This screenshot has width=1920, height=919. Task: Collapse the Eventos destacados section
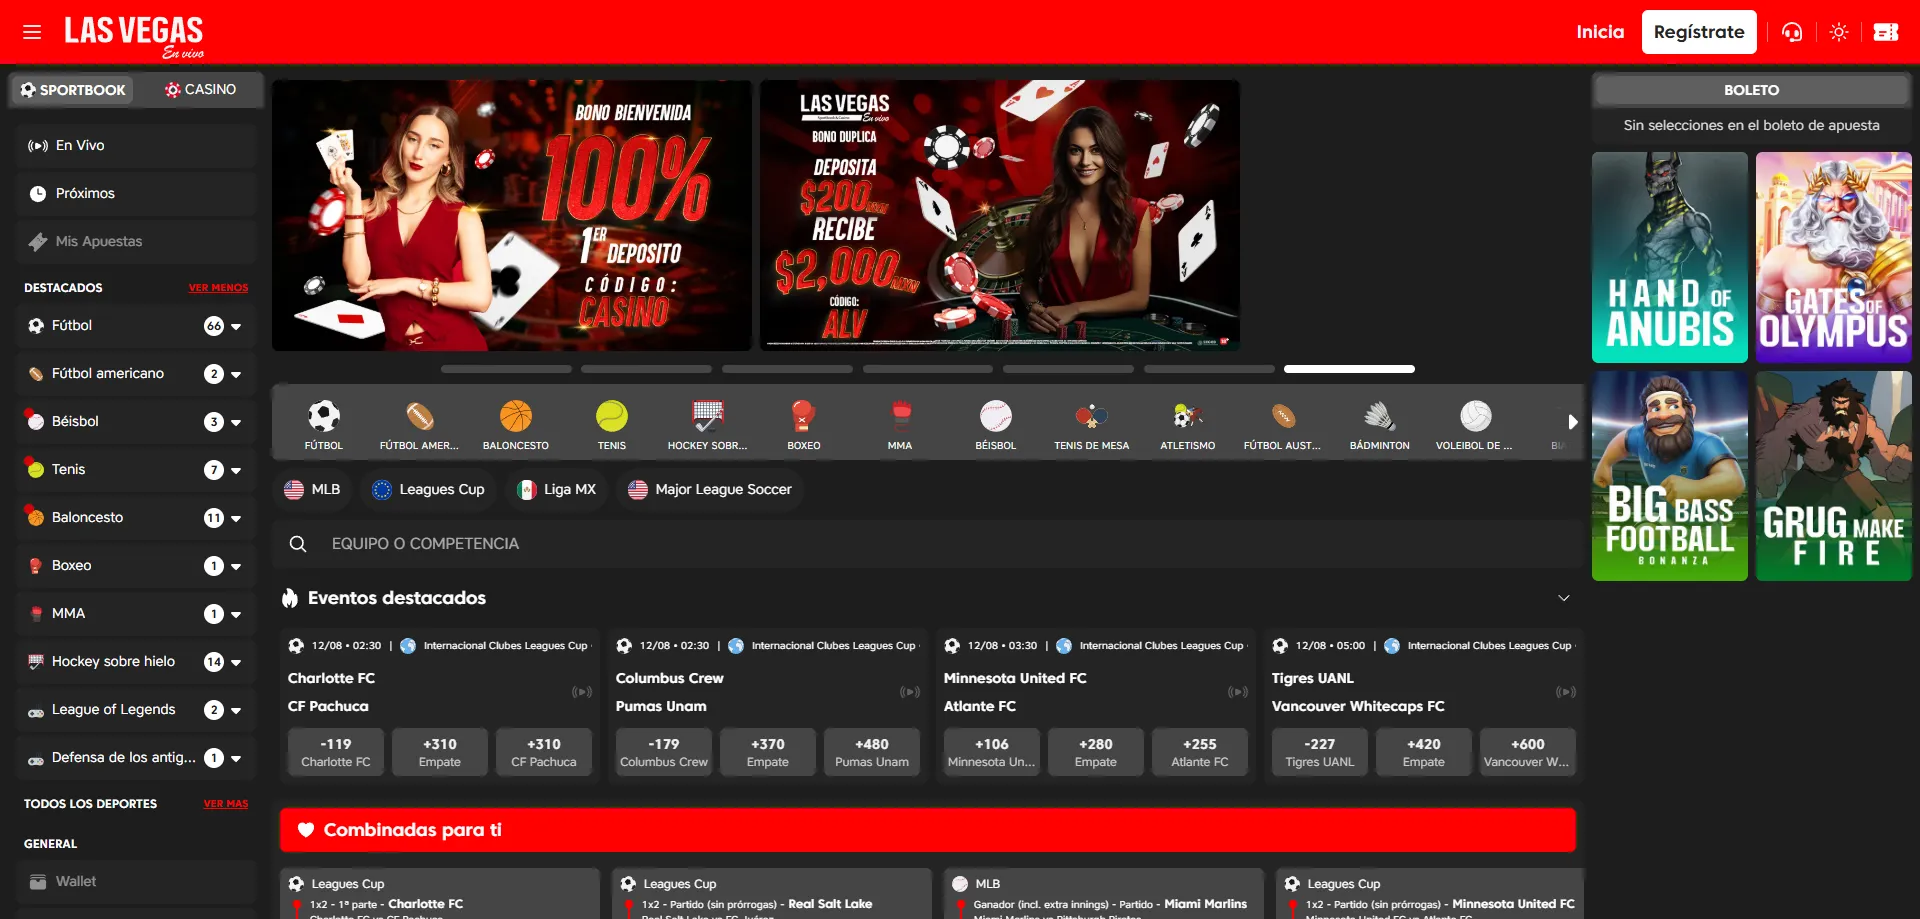(1564, 598)
